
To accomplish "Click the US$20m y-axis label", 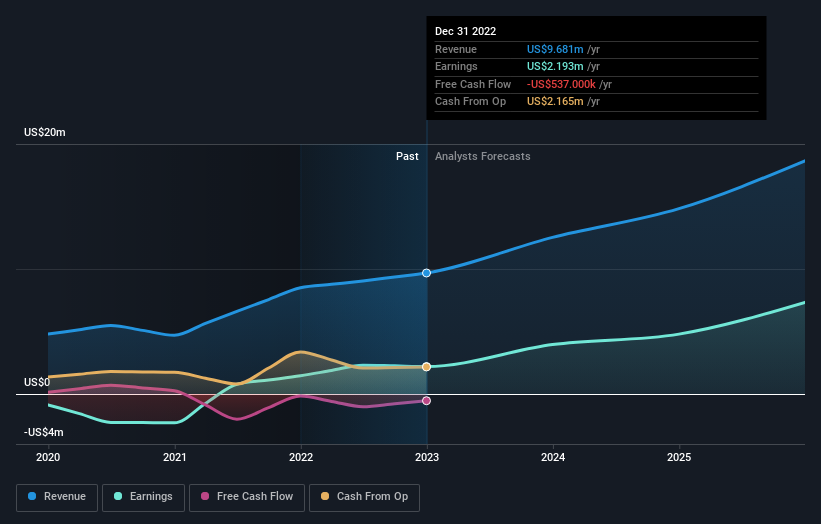I will point(45,132).
